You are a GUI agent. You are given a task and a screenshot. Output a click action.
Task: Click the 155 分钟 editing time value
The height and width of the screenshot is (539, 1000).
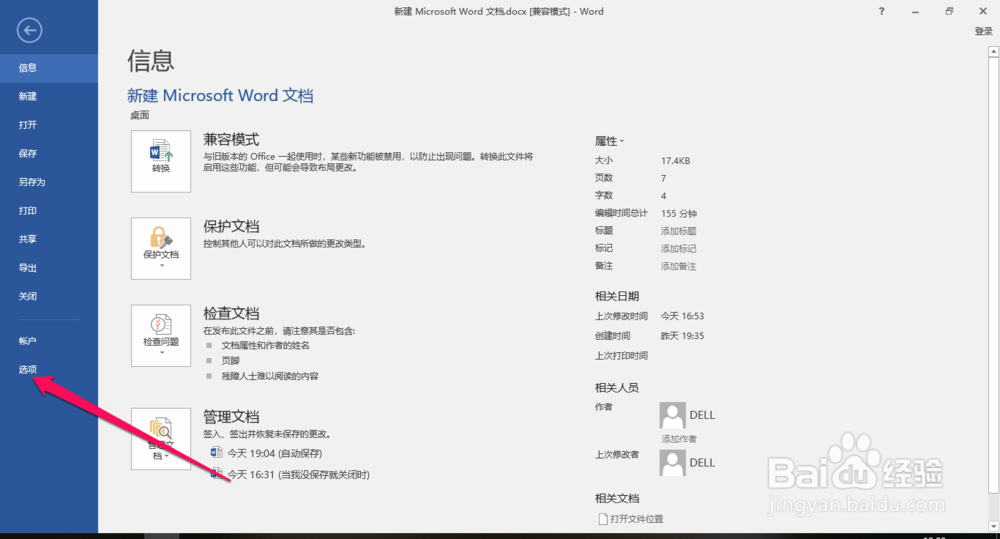tap(679, 213)
